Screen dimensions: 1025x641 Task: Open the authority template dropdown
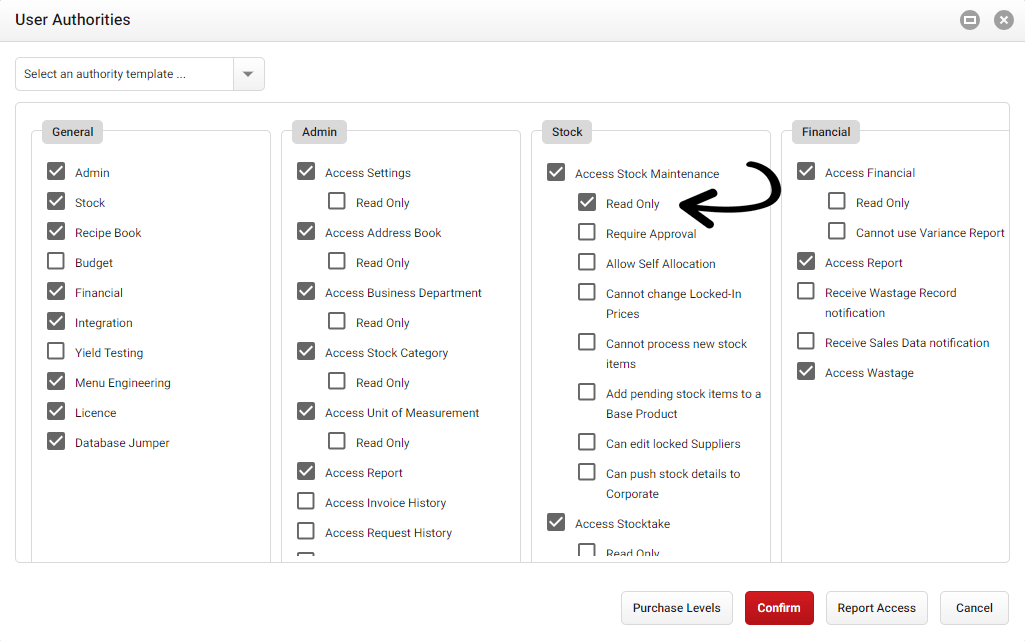pos(248,74)
